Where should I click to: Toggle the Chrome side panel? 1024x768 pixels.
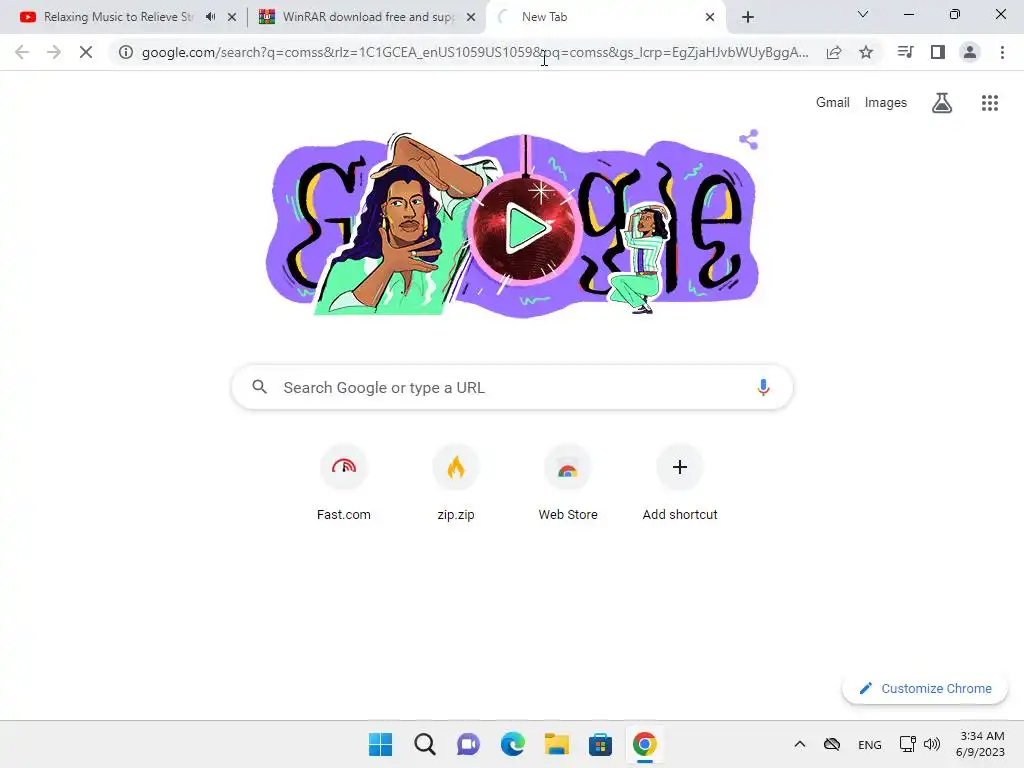click(x=938, y=52)
